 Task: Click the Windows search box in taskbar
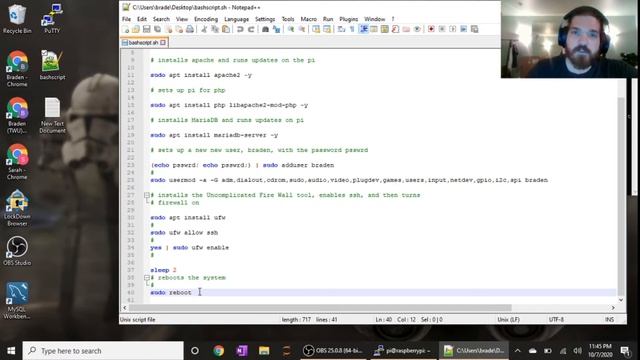103,351
